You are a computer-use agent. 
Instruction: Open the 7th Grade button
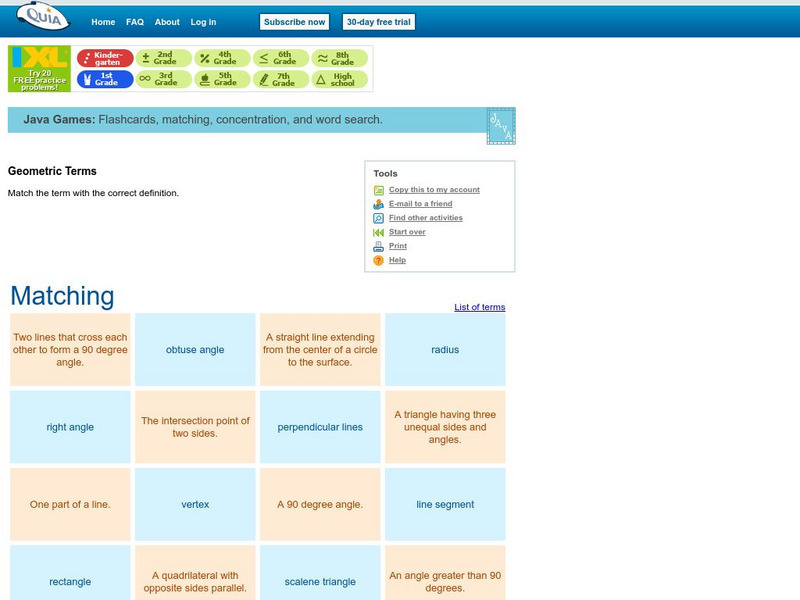(281, 79)
